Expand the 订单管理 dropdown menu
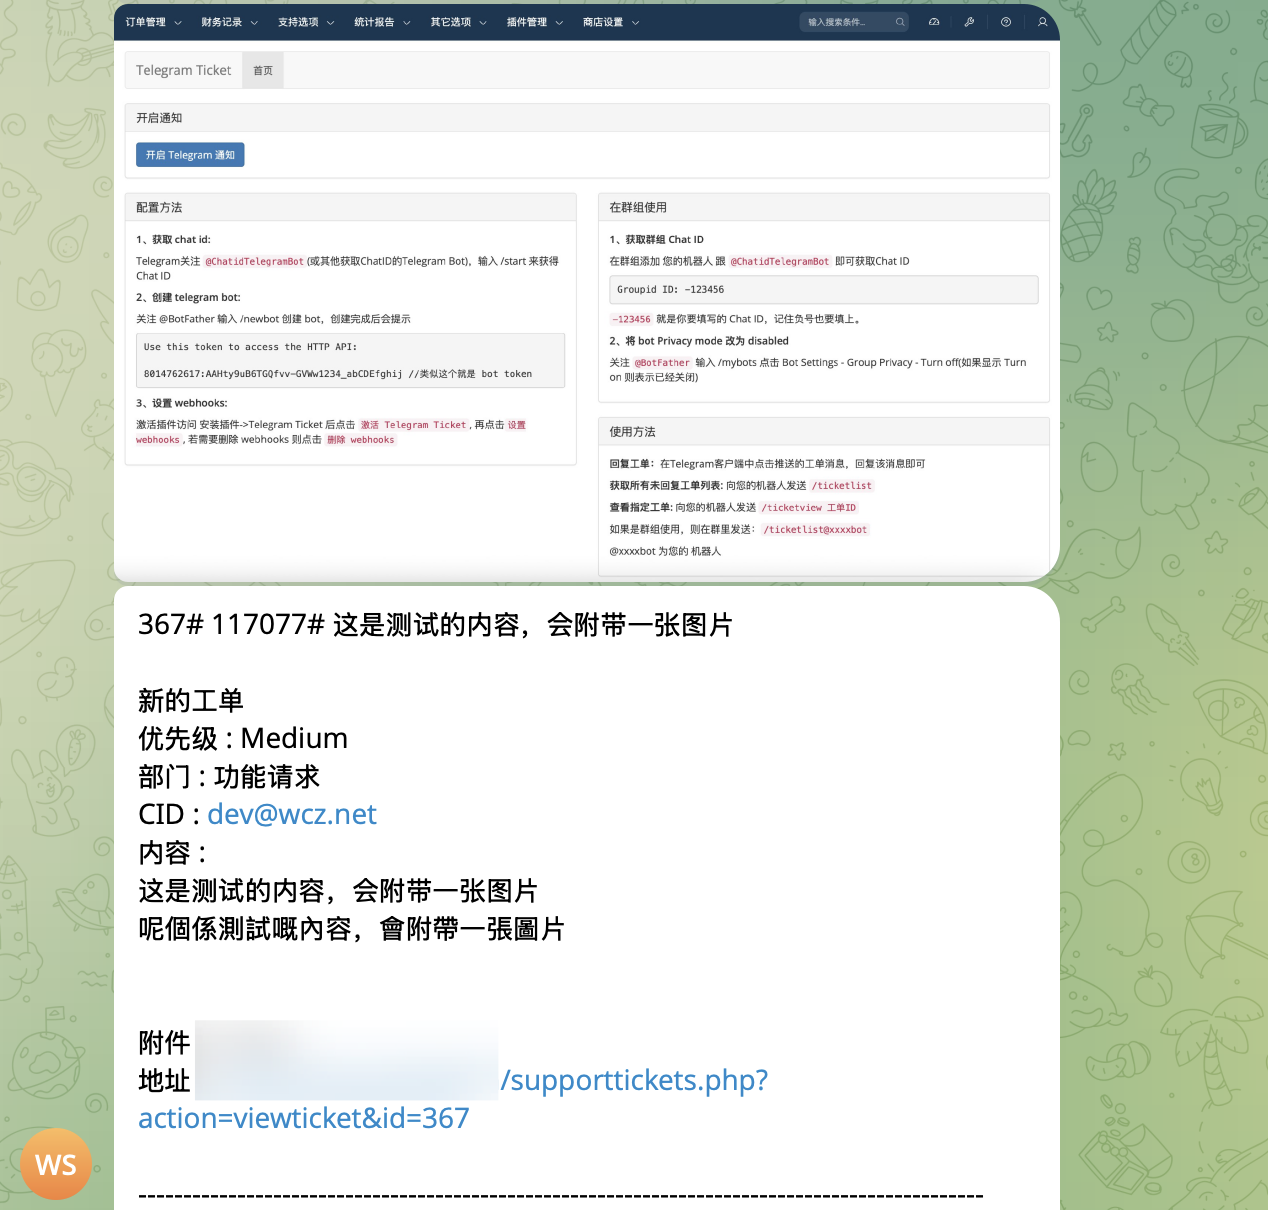The image size is (1268, 1210). [153, 22]
